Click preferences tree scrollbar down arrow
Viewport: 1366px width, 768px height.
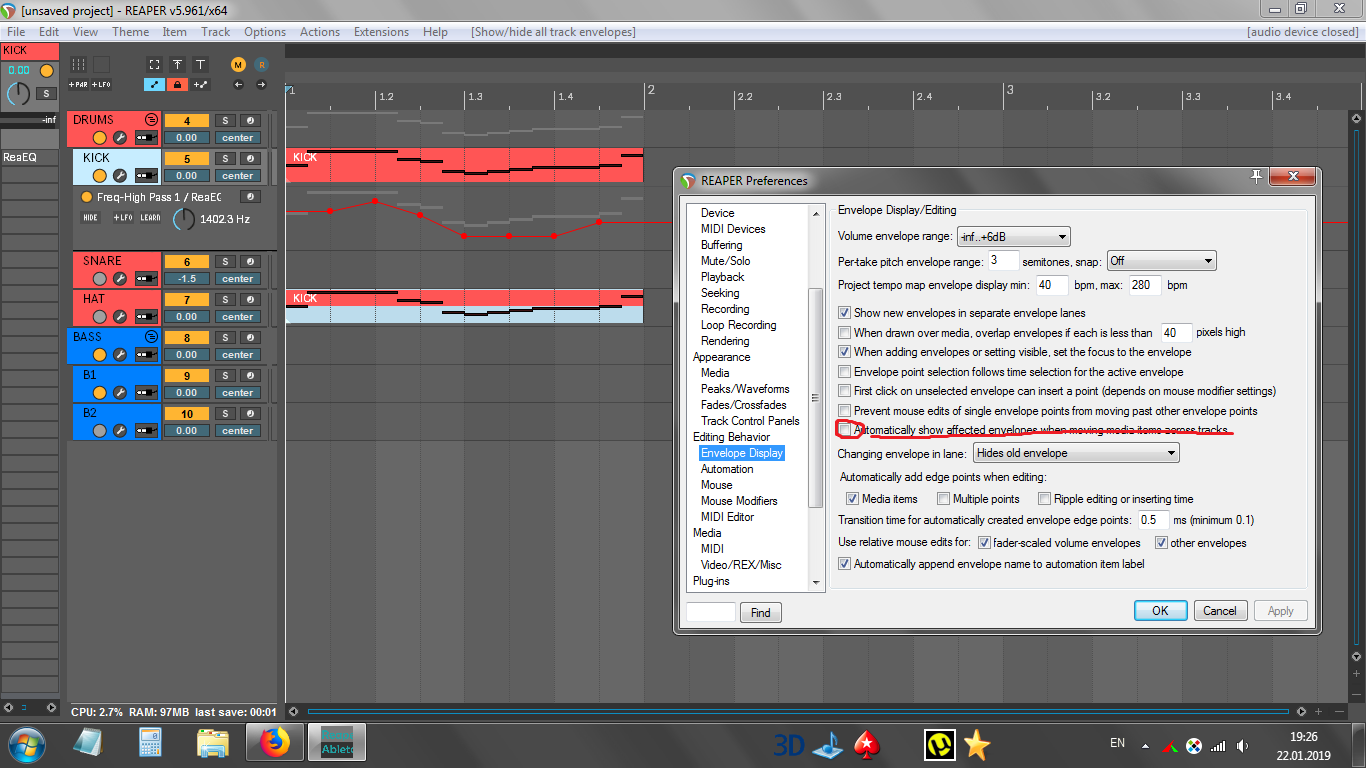click(816, 582)
